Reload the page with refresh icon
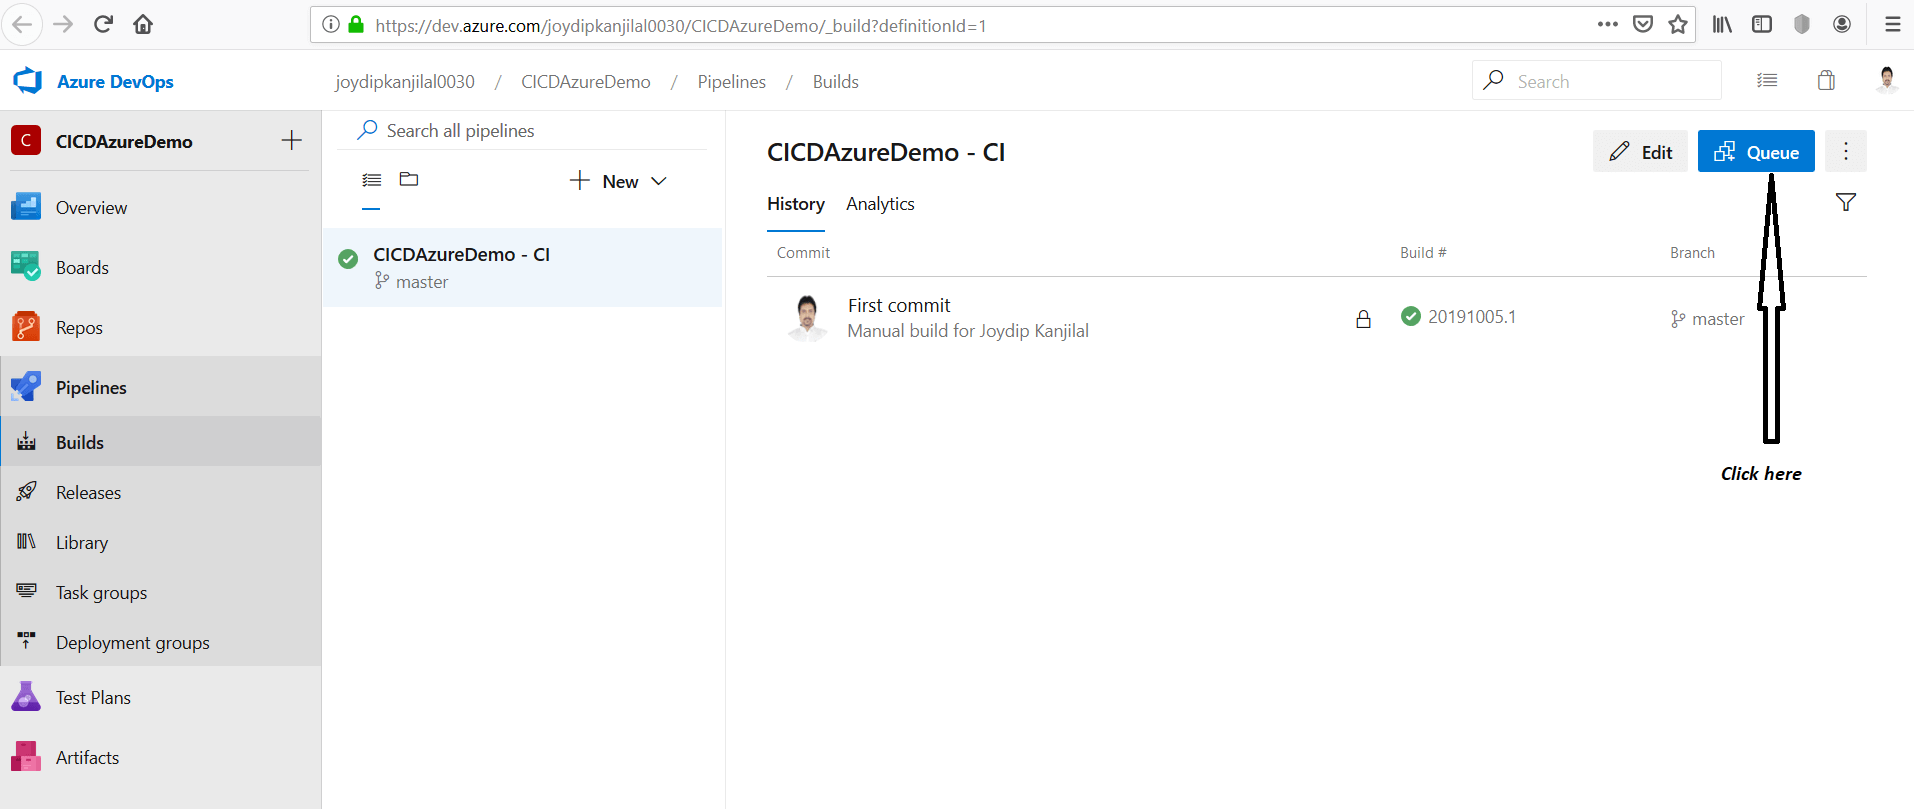 (103, 24)
